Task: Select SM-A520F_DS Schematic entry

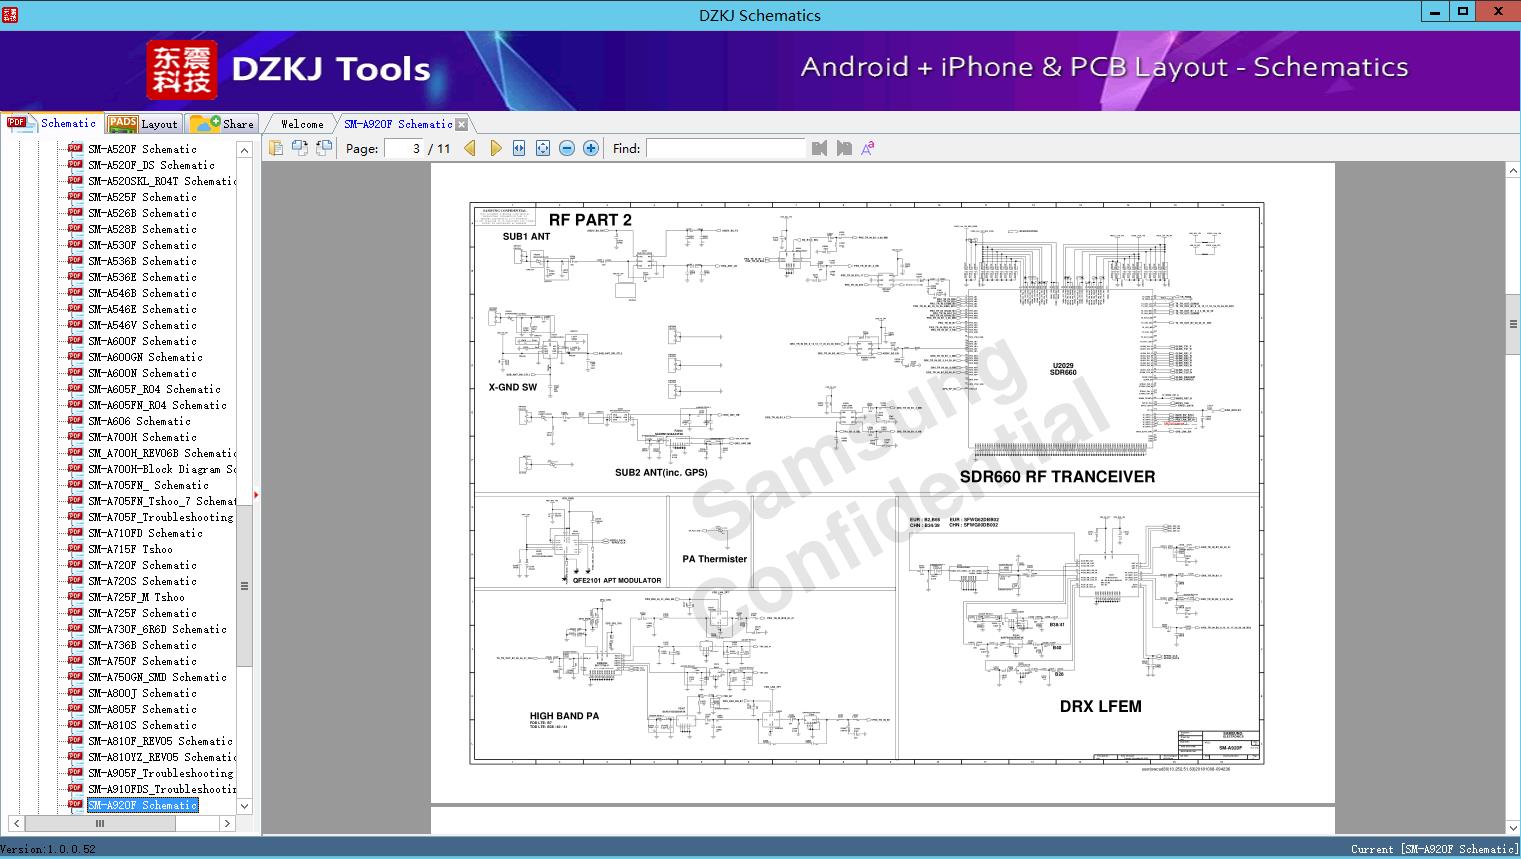Action: (x=151, y=165)
